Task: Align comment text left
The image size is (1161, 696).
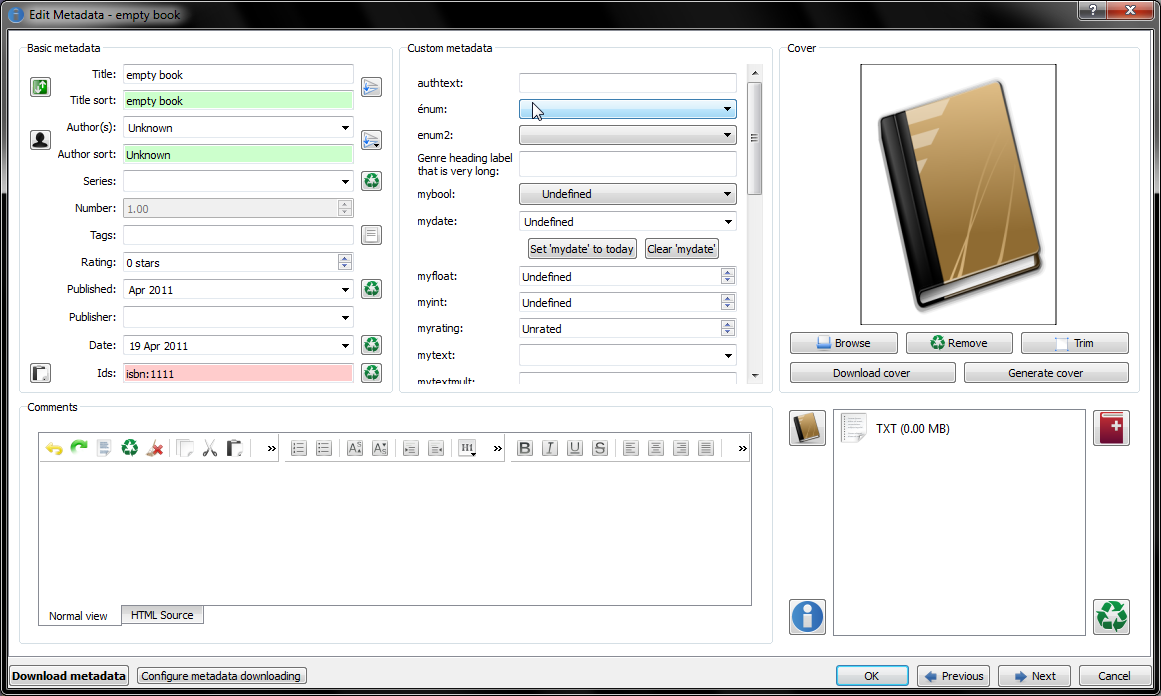Action: (x=631, y=448)
